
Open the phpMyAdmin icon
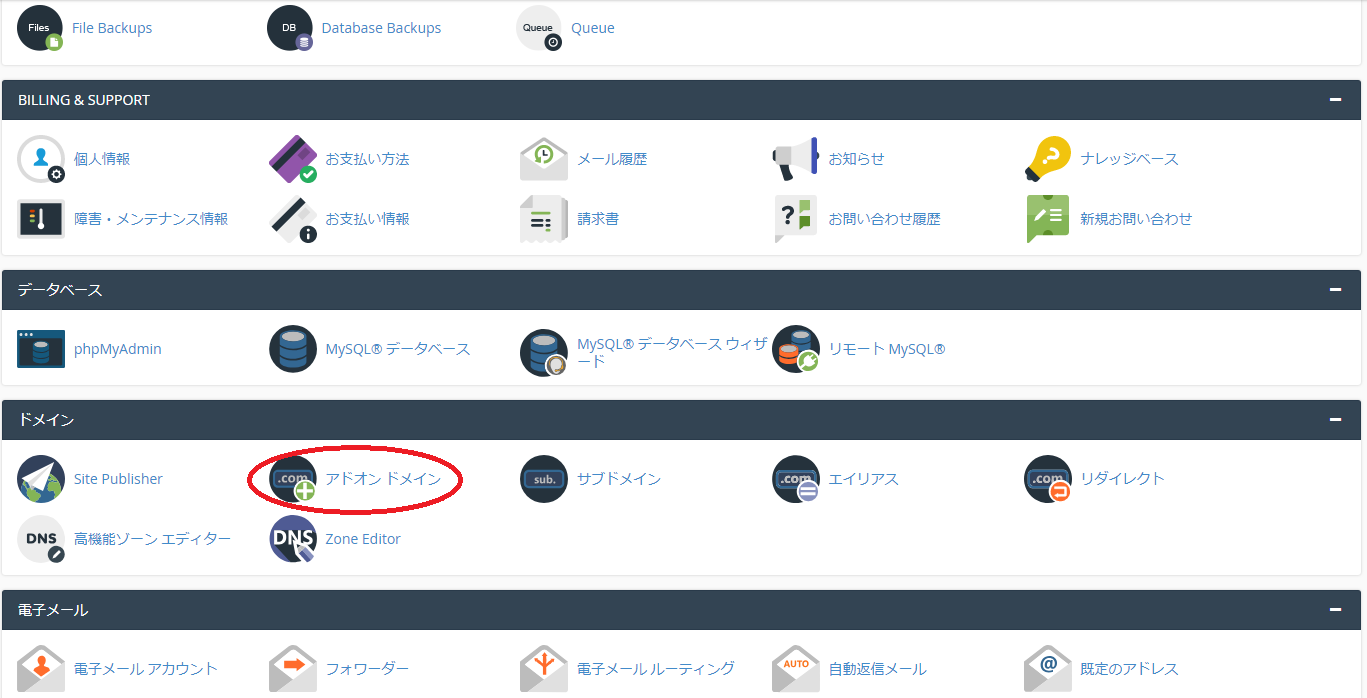tap(41, 349)
